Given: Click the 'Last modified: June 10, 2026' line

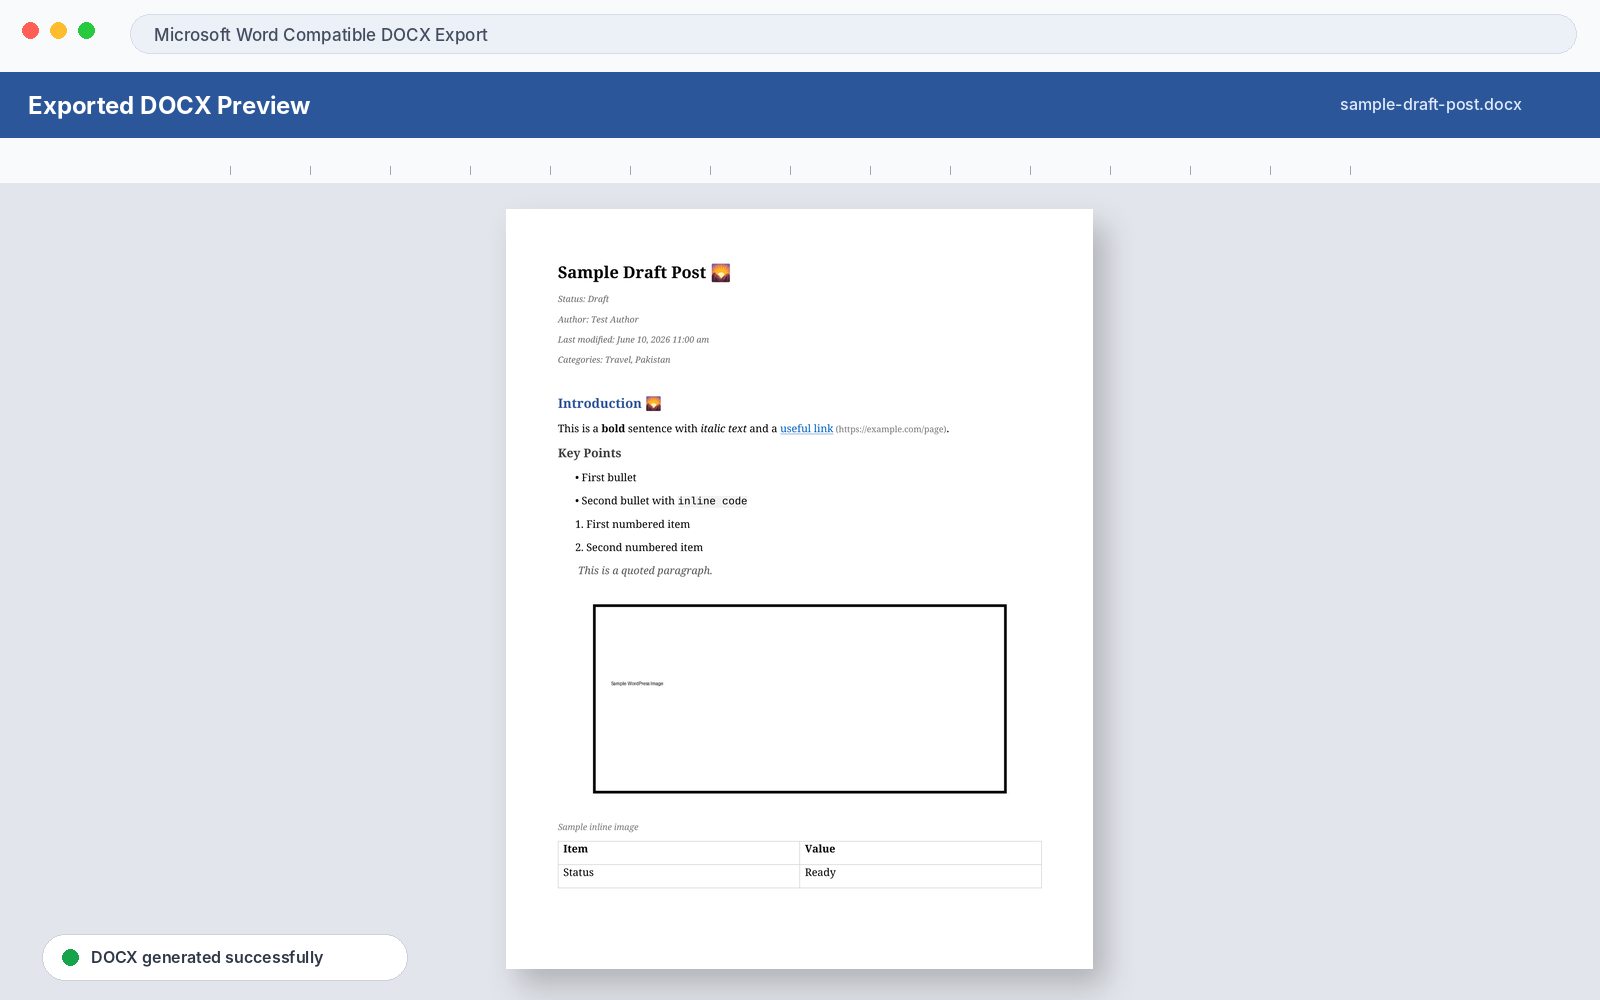Looking at the screenshot, I should point(633,340).
